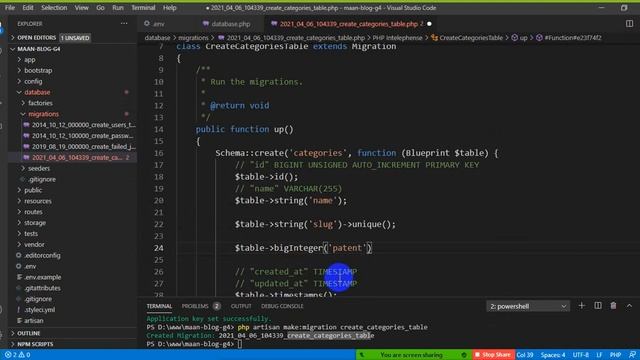
Task: Kill terminal with the trash icon
Action: tap(613, 306)
